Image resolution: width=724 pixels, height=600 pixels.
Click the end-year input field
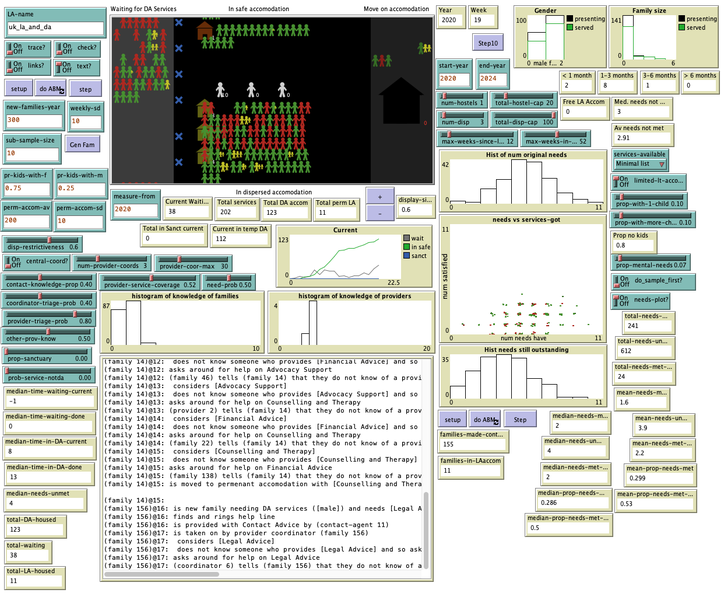point(492,79)
